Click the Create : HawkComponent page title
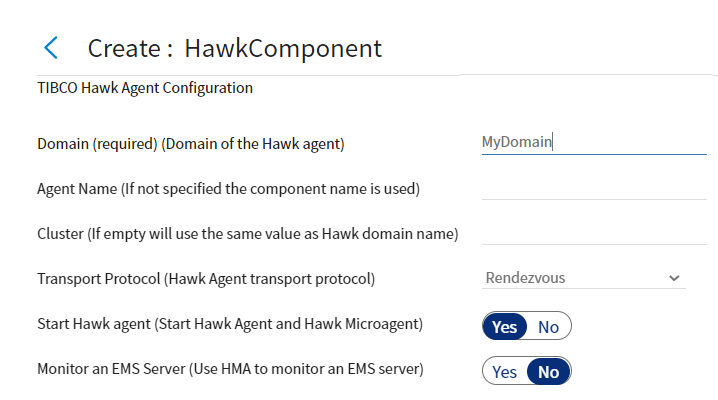This screenshot has width=718, height=400. coord(234,48)
